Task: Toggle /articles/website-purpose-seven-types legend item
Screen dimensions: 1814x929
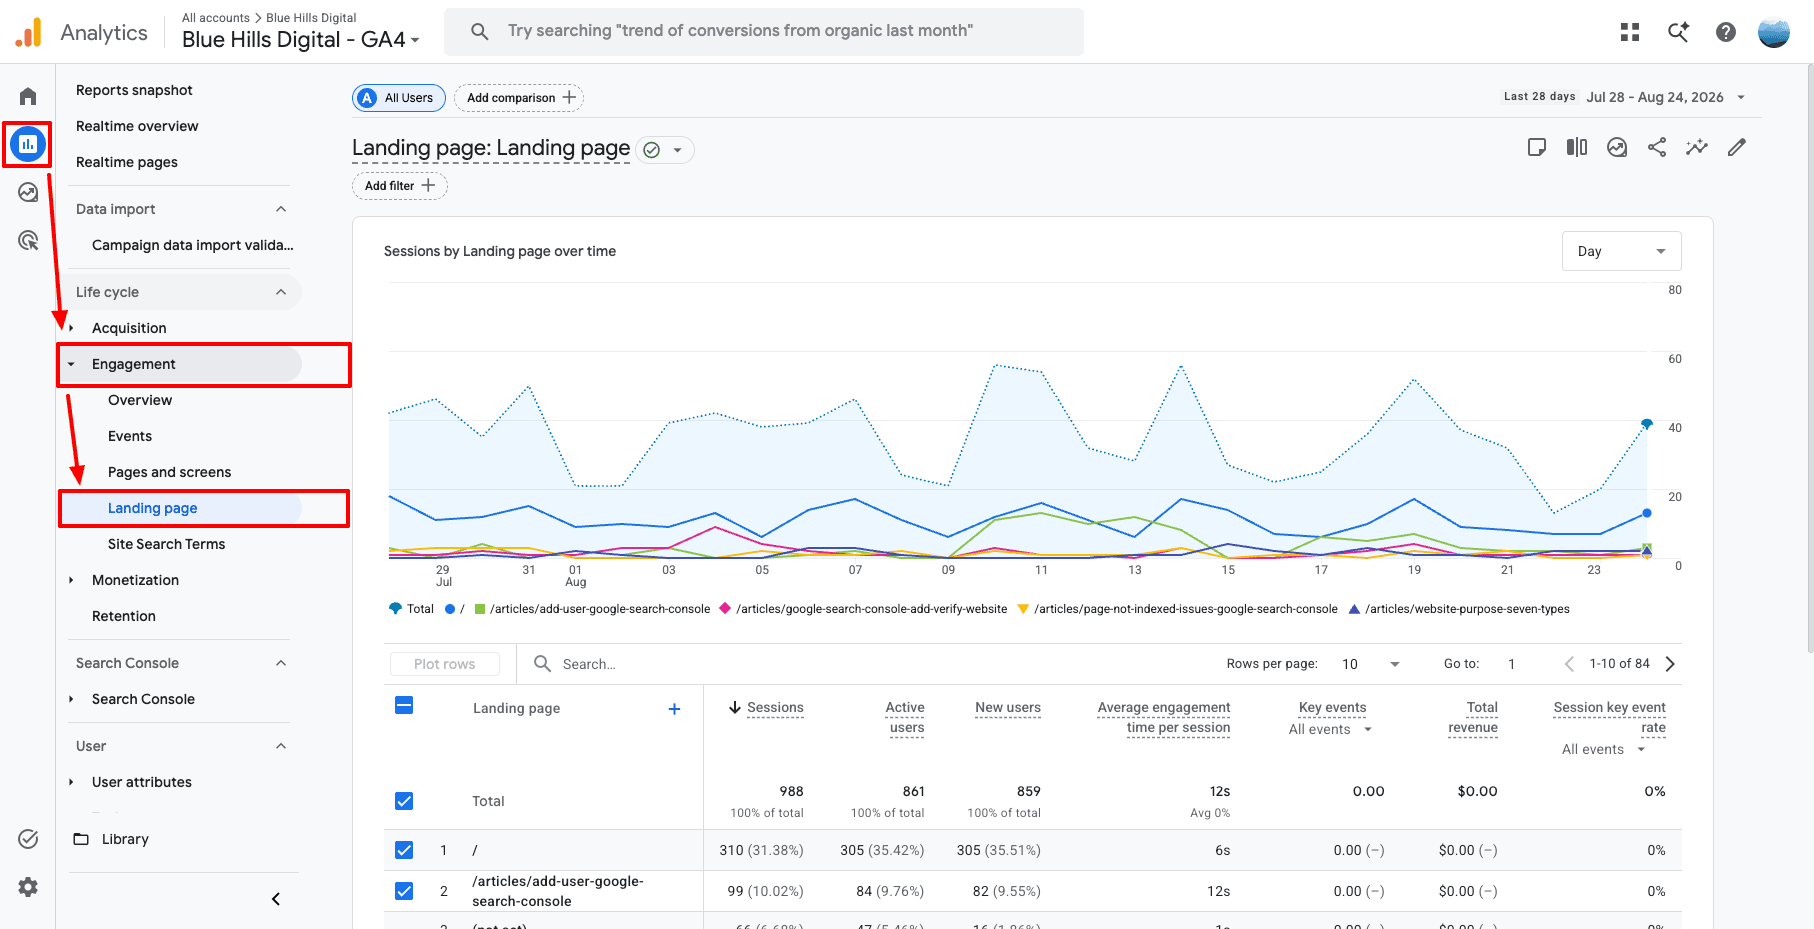Action: [x=1459, y=609]
